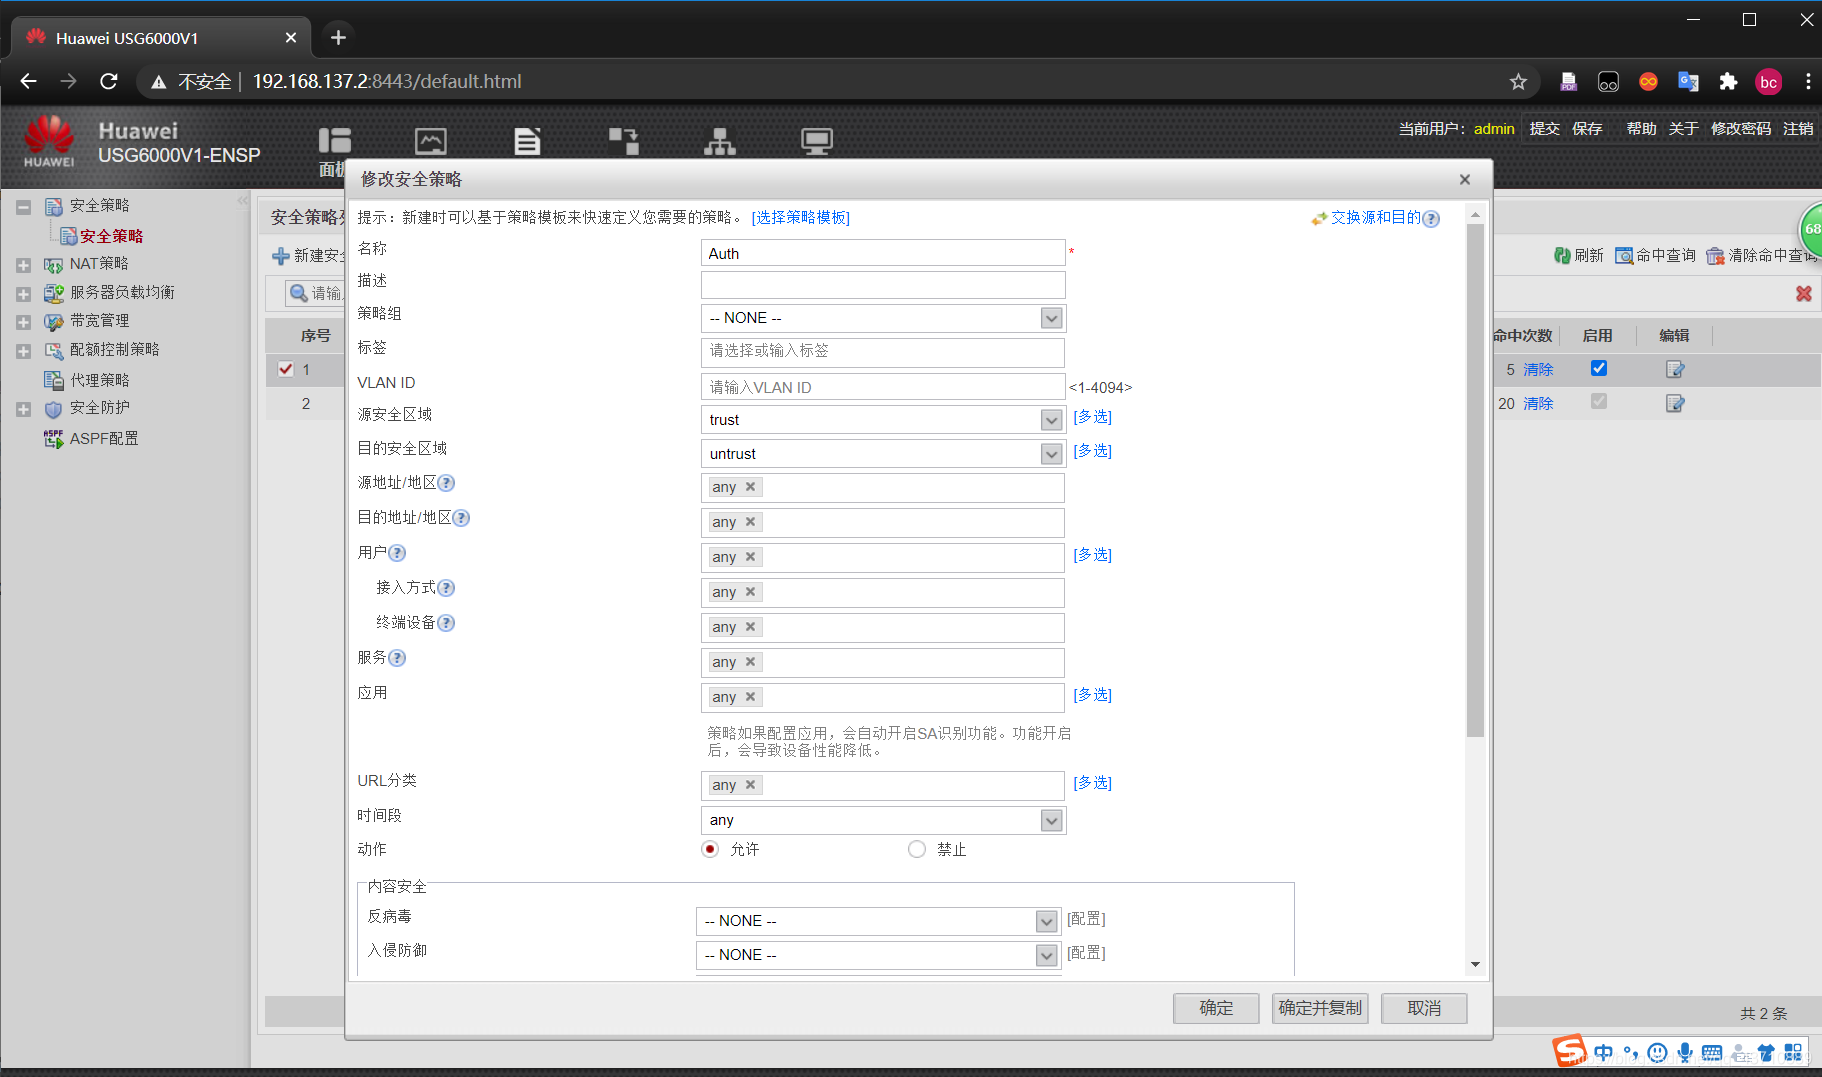Click edit icon for policy row 1
1822x1077 pixels.
pos(1675,369)
